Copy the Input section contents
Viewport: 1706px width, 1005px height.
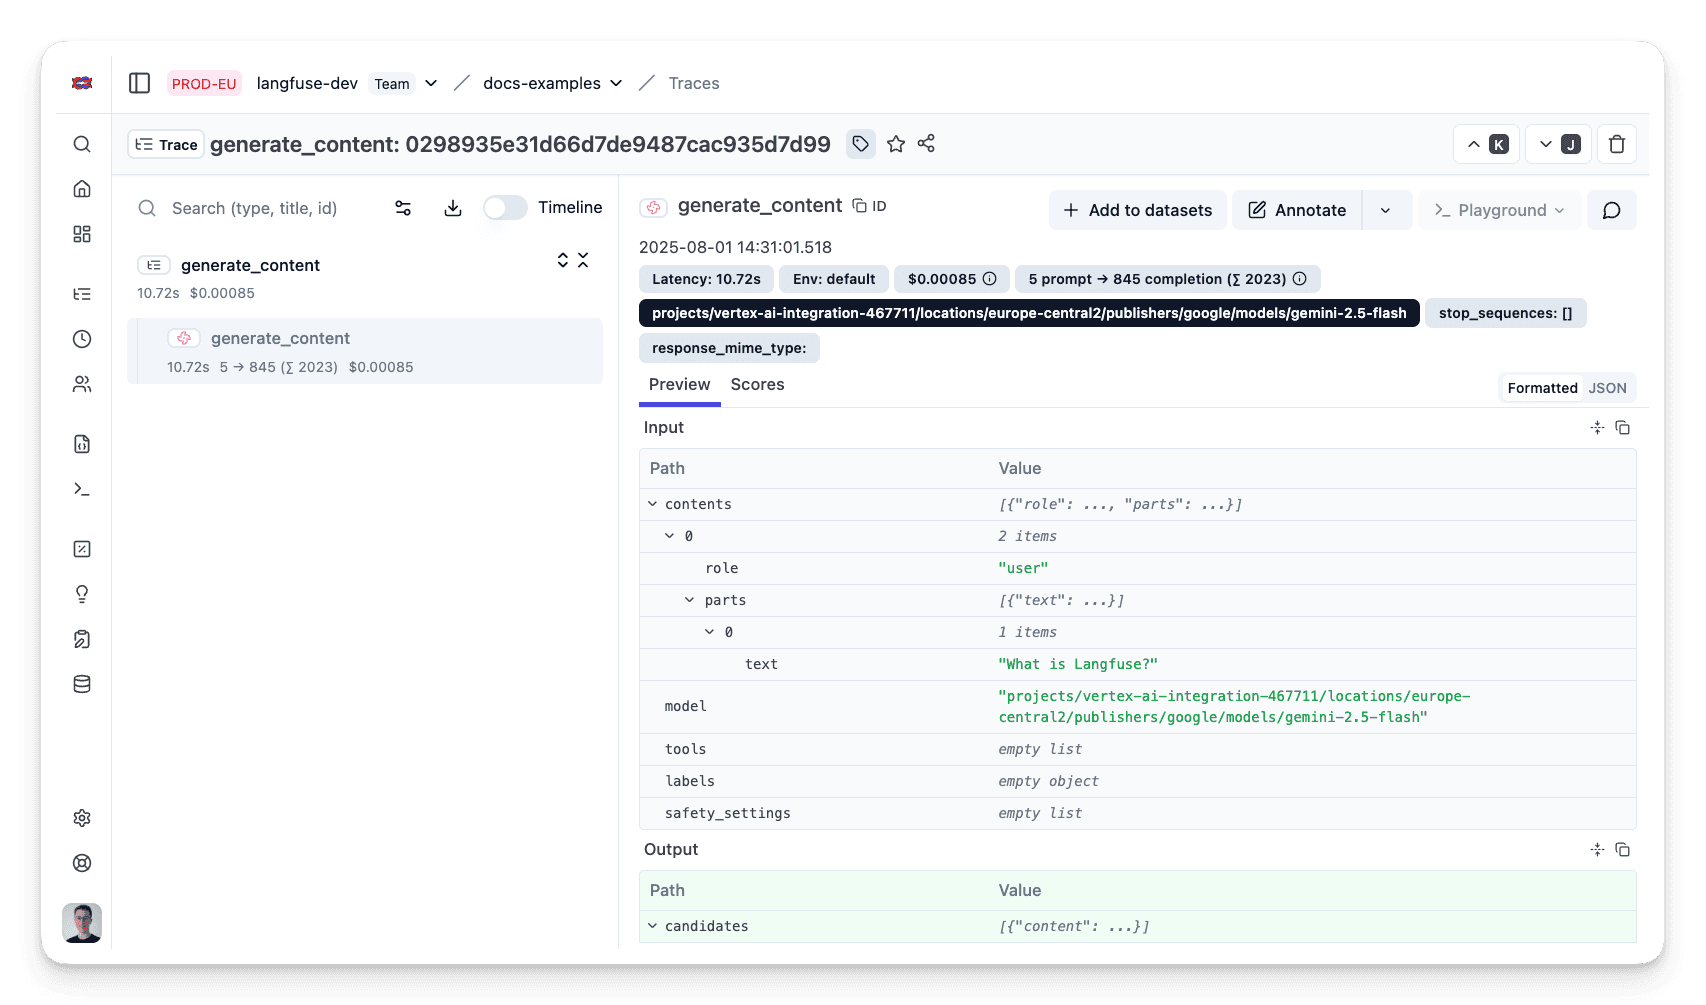point(1622,428)
